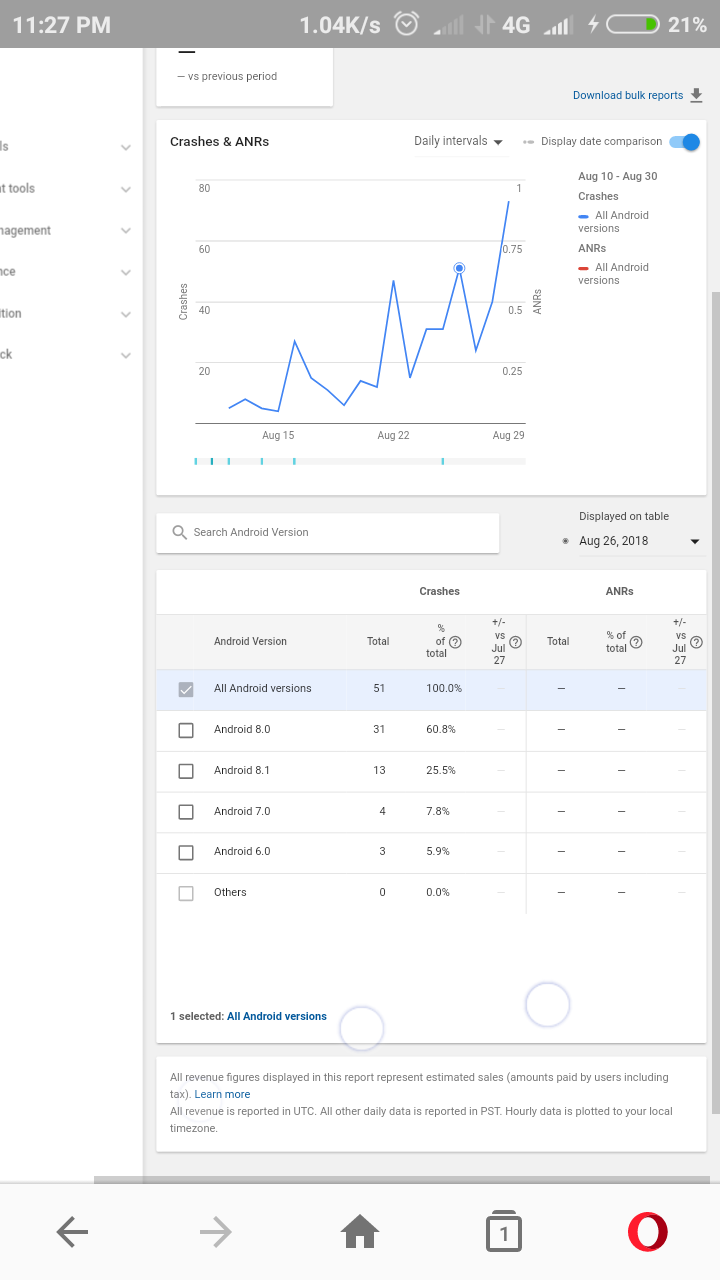Open the browser tabs counter

[504, 1232]
